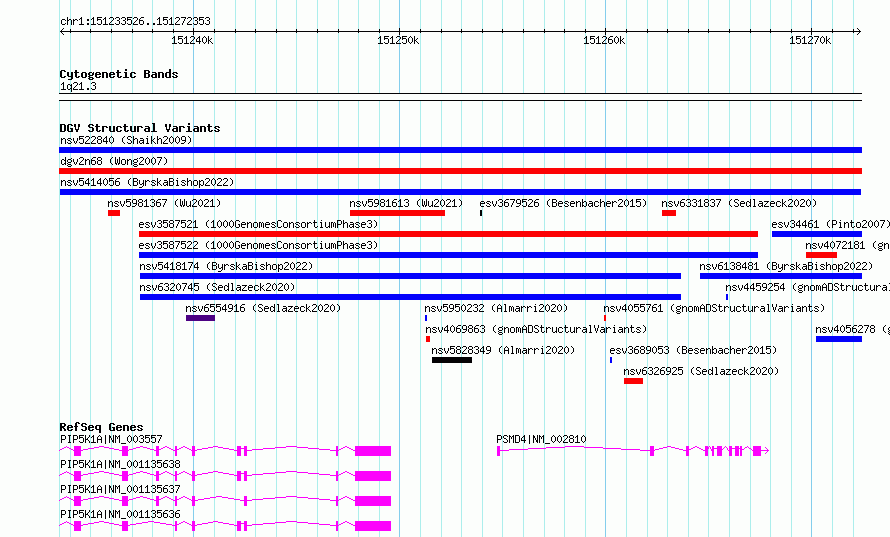Click the esv3587521 red variant bar
Screen dimensions: 890x537
[448, 234]
